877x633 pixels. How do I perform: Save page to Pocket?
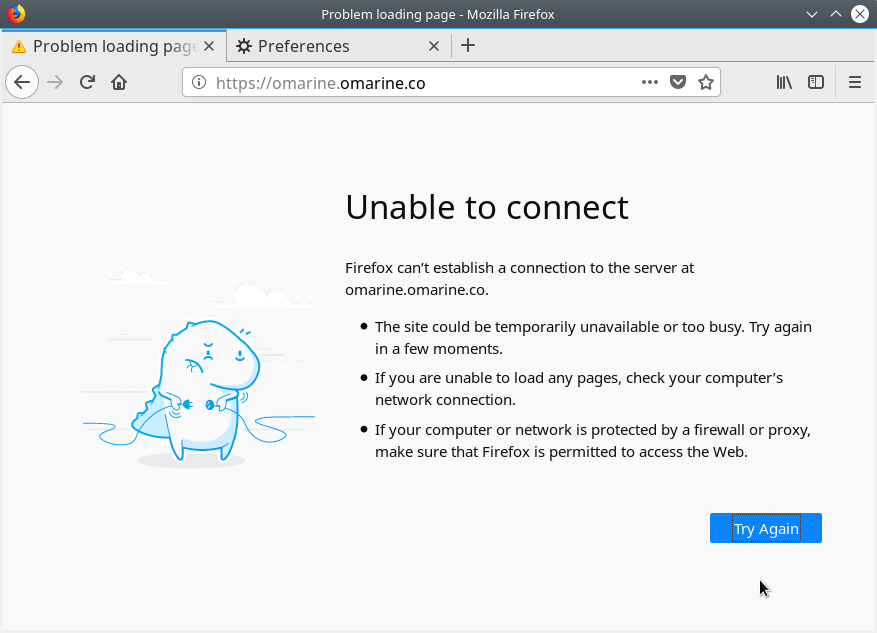[x=678, y=83]
